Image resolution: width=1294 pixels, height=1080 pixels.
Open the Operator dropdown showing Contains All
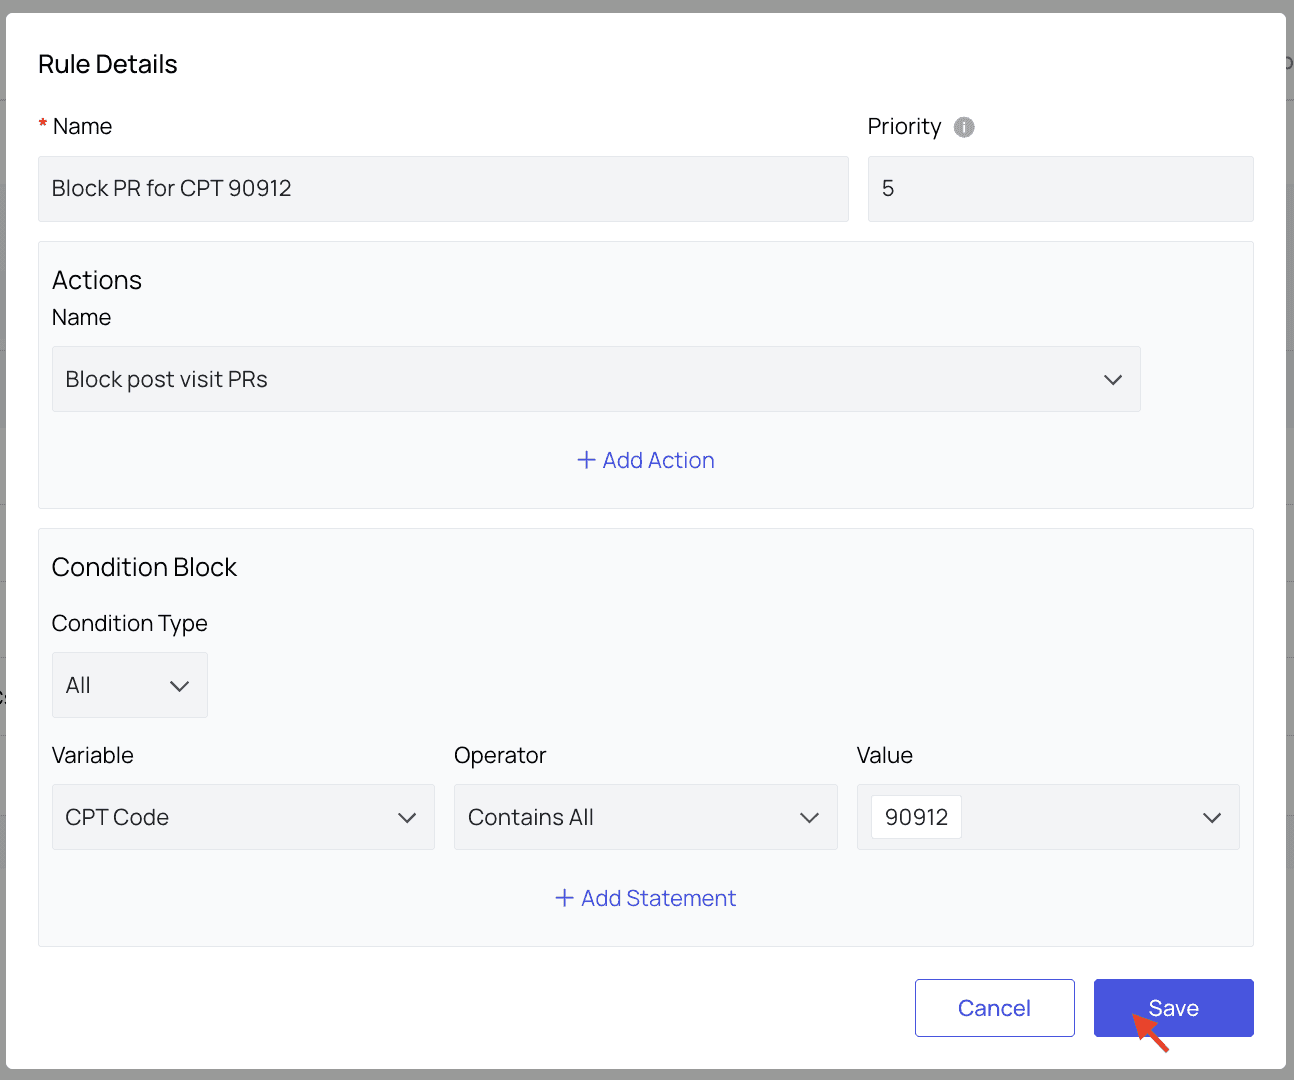pyautogui.click(x=645, y=817)
